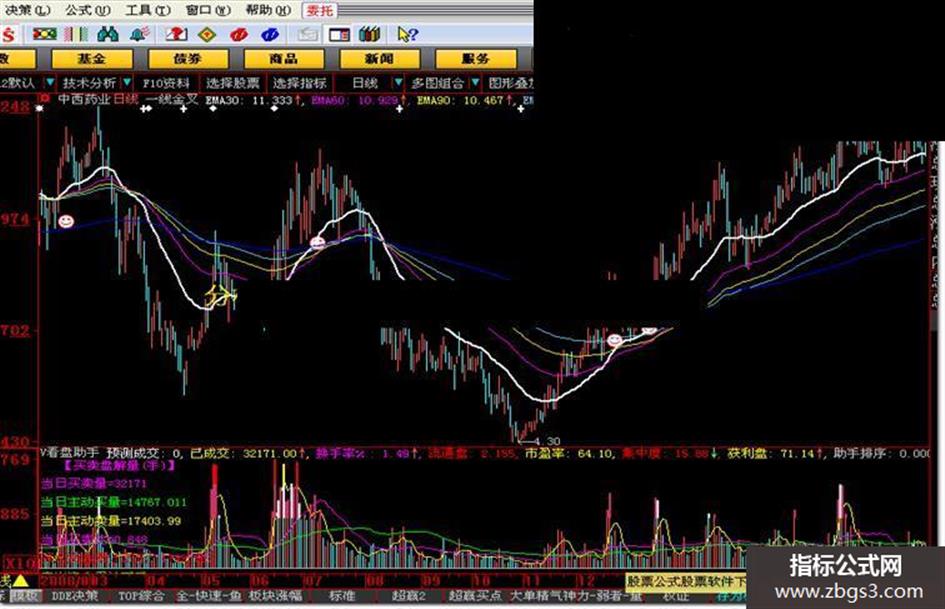Open the F10资料 tab

click(166, 83)
